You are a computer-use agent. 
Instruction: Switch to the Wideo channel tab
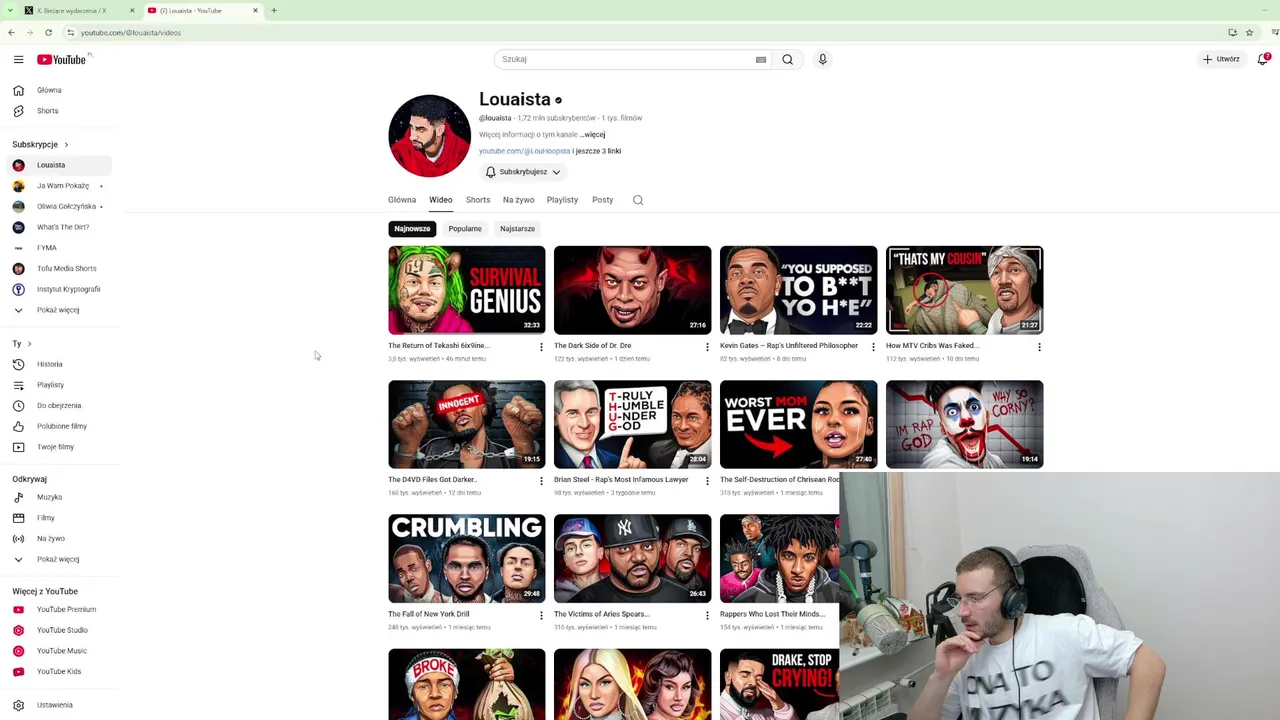click(x=441, y=200)
